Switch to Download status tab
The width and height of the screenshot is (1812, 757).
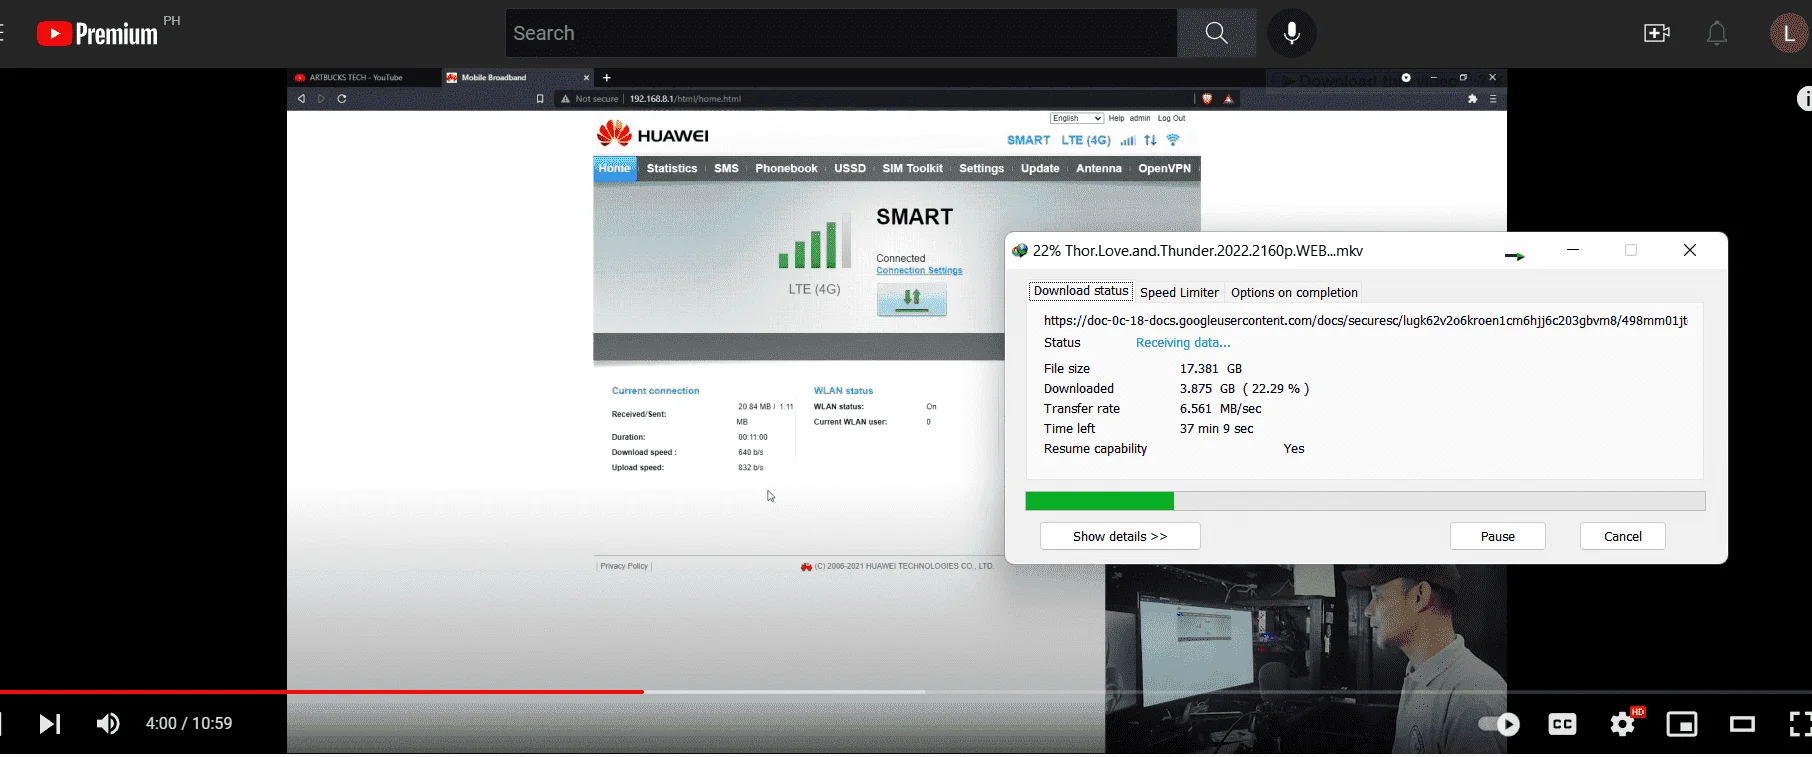(x=1081, y=291)
